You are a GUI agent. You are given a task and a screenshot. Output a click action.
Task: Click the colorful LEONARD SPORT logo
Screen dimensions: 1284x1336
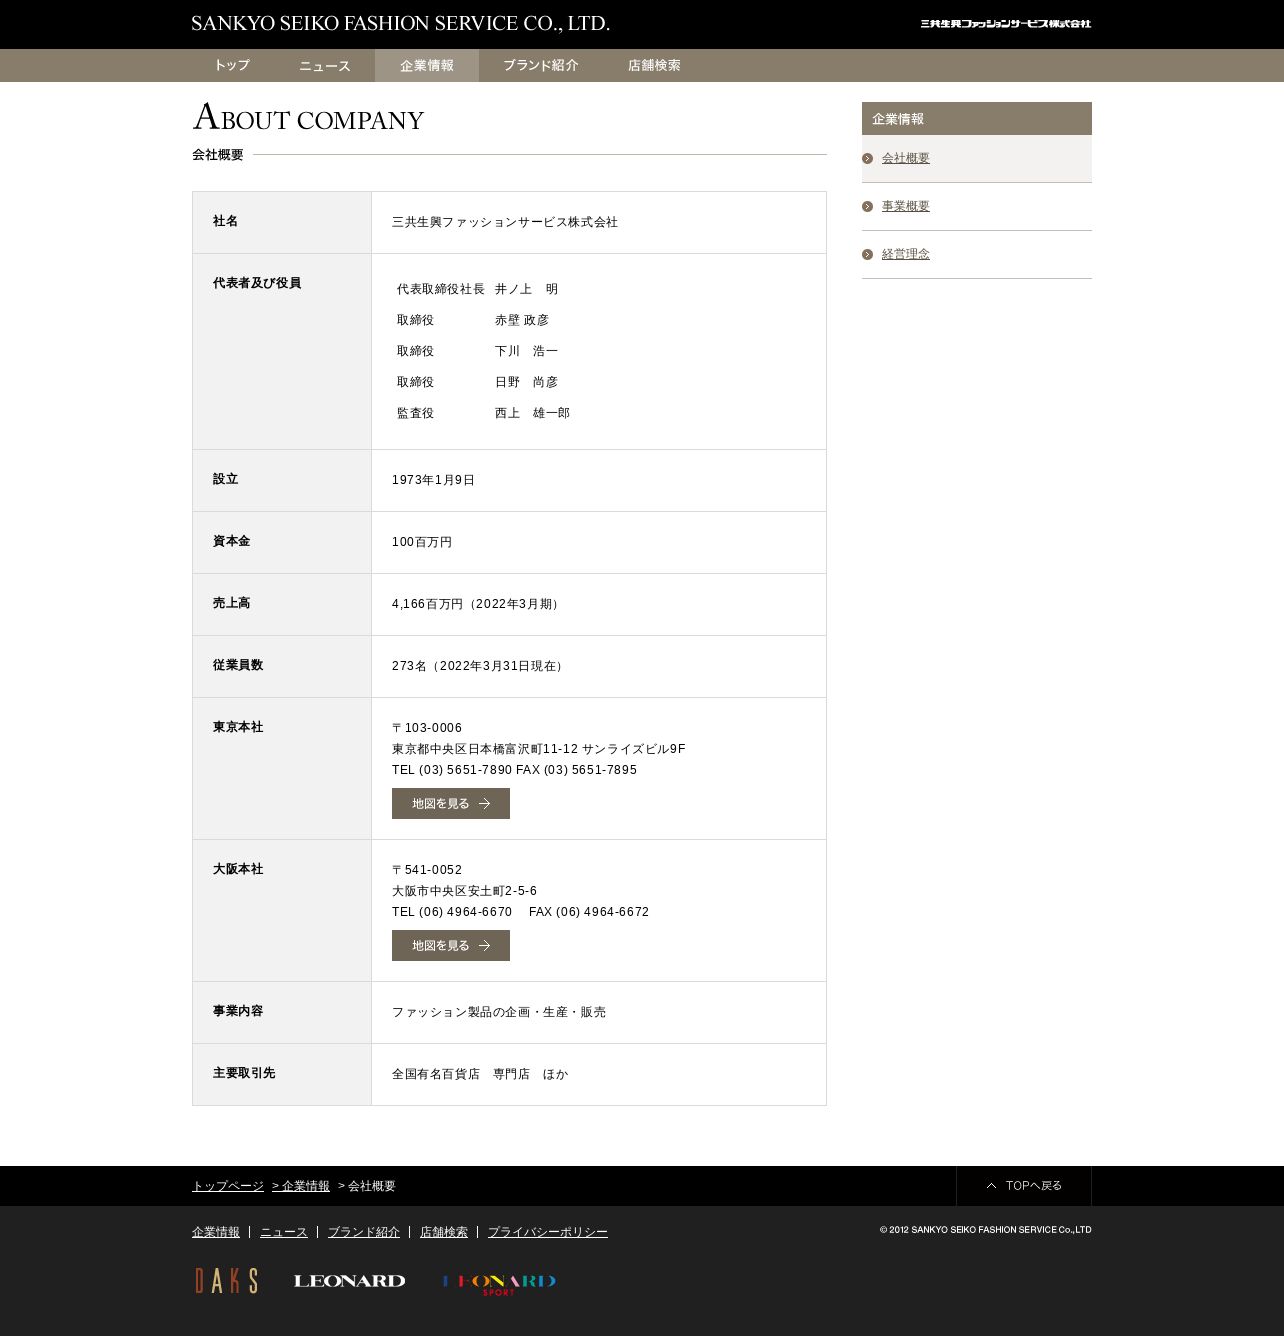(x=499, y=1283)
